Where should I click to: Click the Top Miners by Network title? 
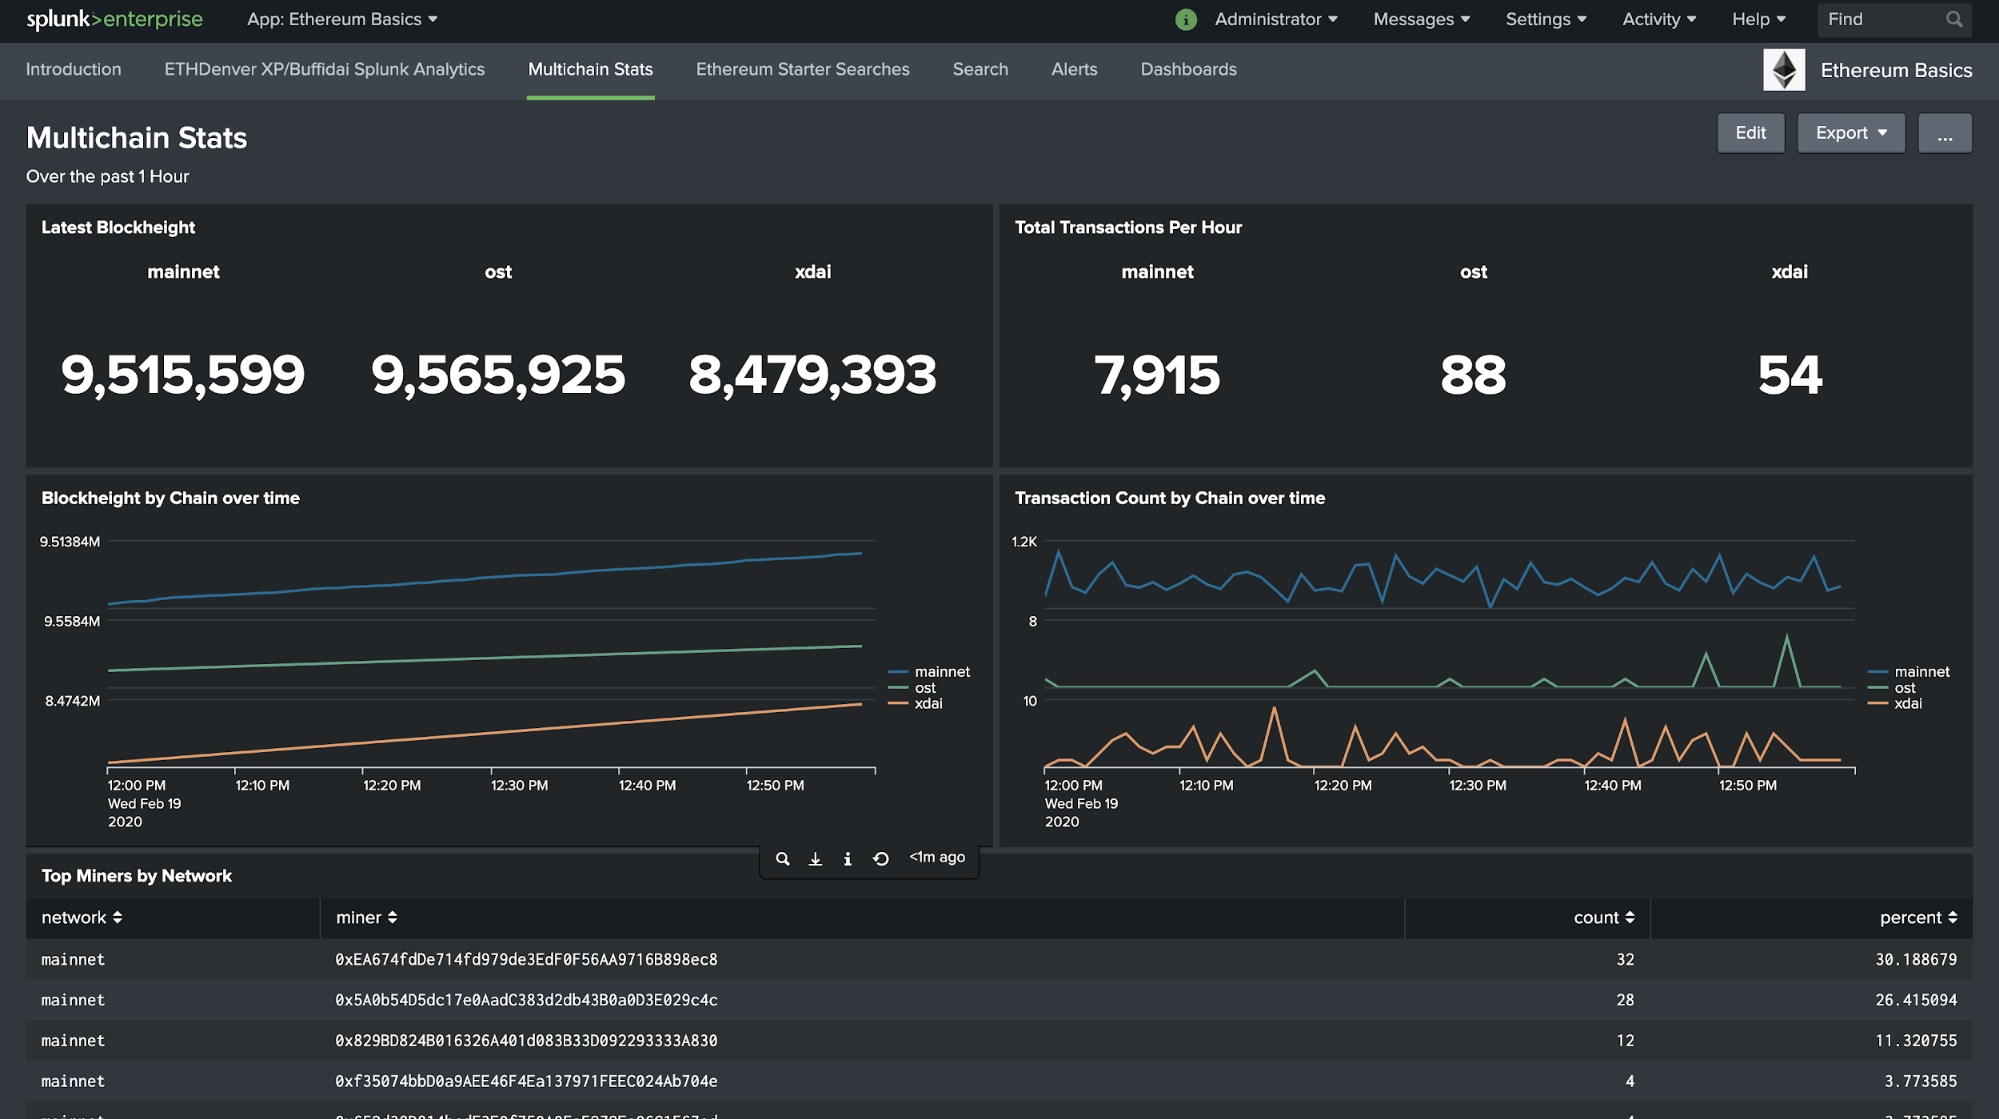click(136, 876)
